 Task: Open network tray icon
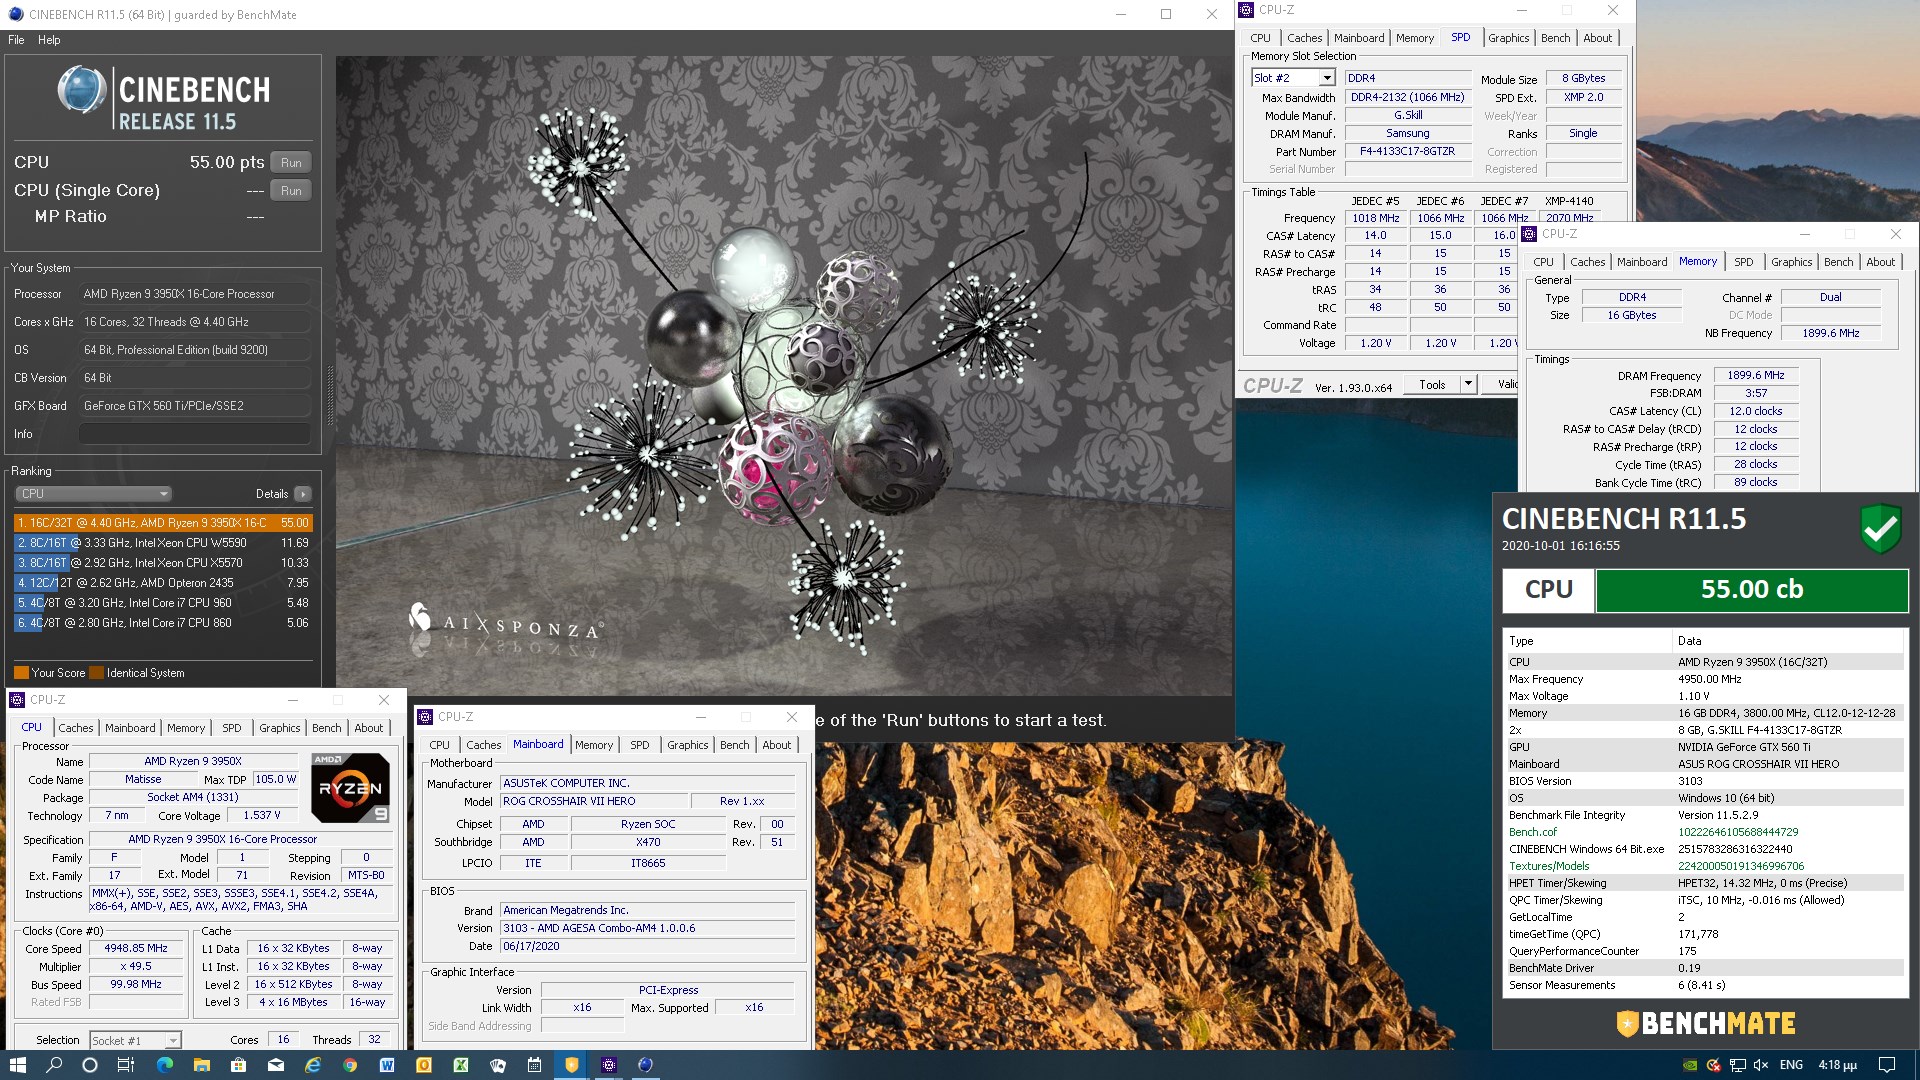tap(1738, 1065)
